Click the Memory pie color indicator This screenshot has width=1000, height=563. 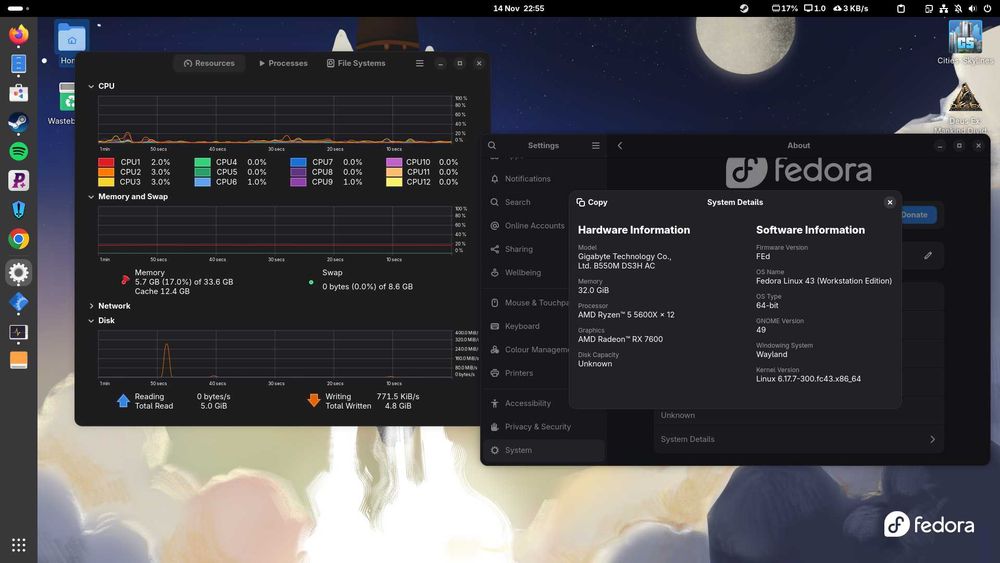click(124, 280)
